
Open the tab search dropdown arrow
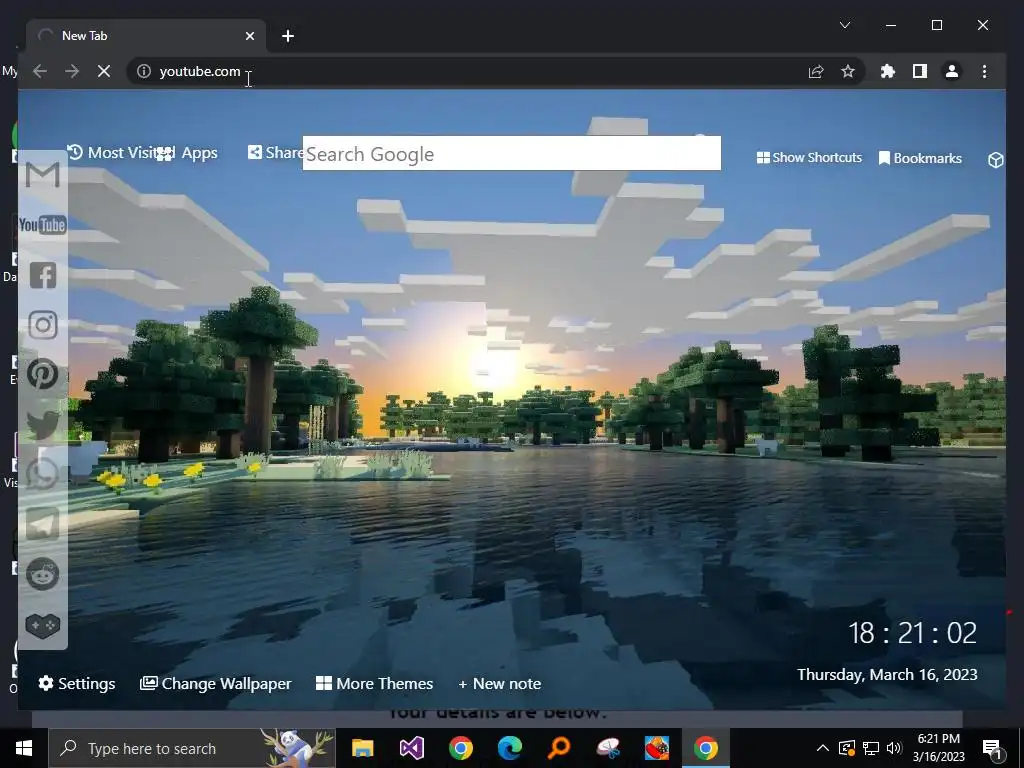click(x=844, y=25)
